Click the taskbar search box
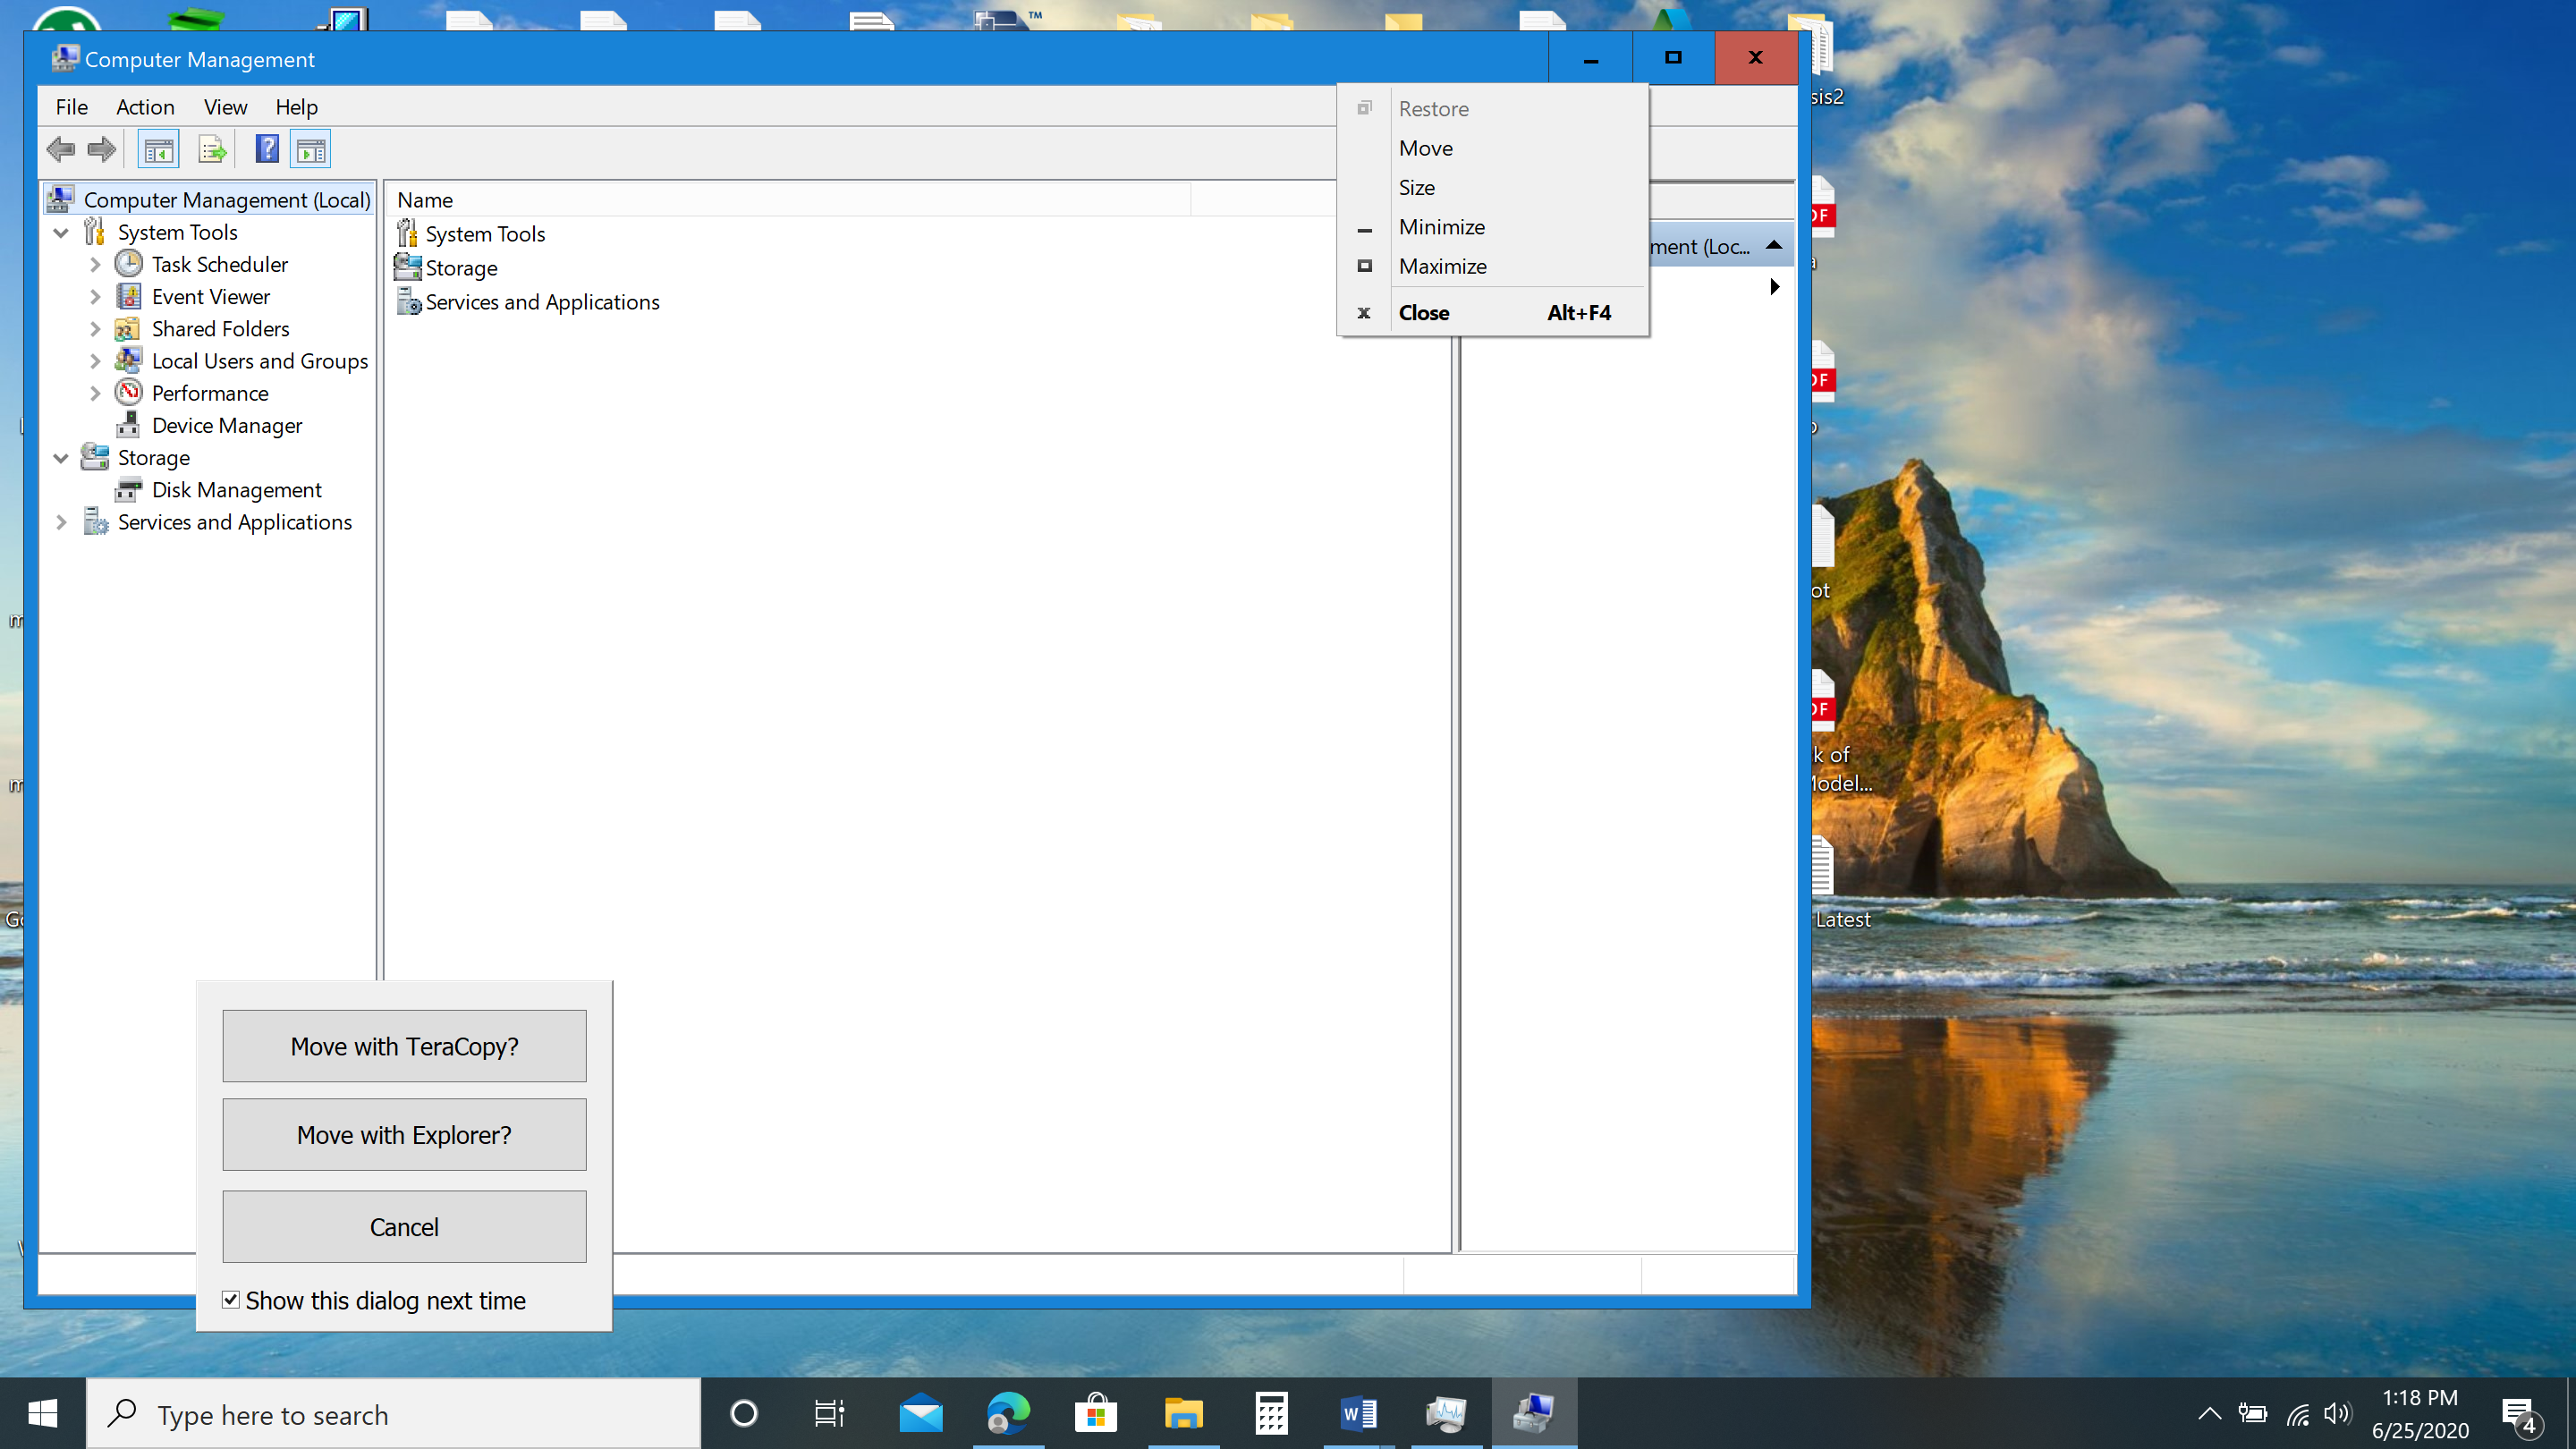2576x1449 pixels. tap(394, 1414)
